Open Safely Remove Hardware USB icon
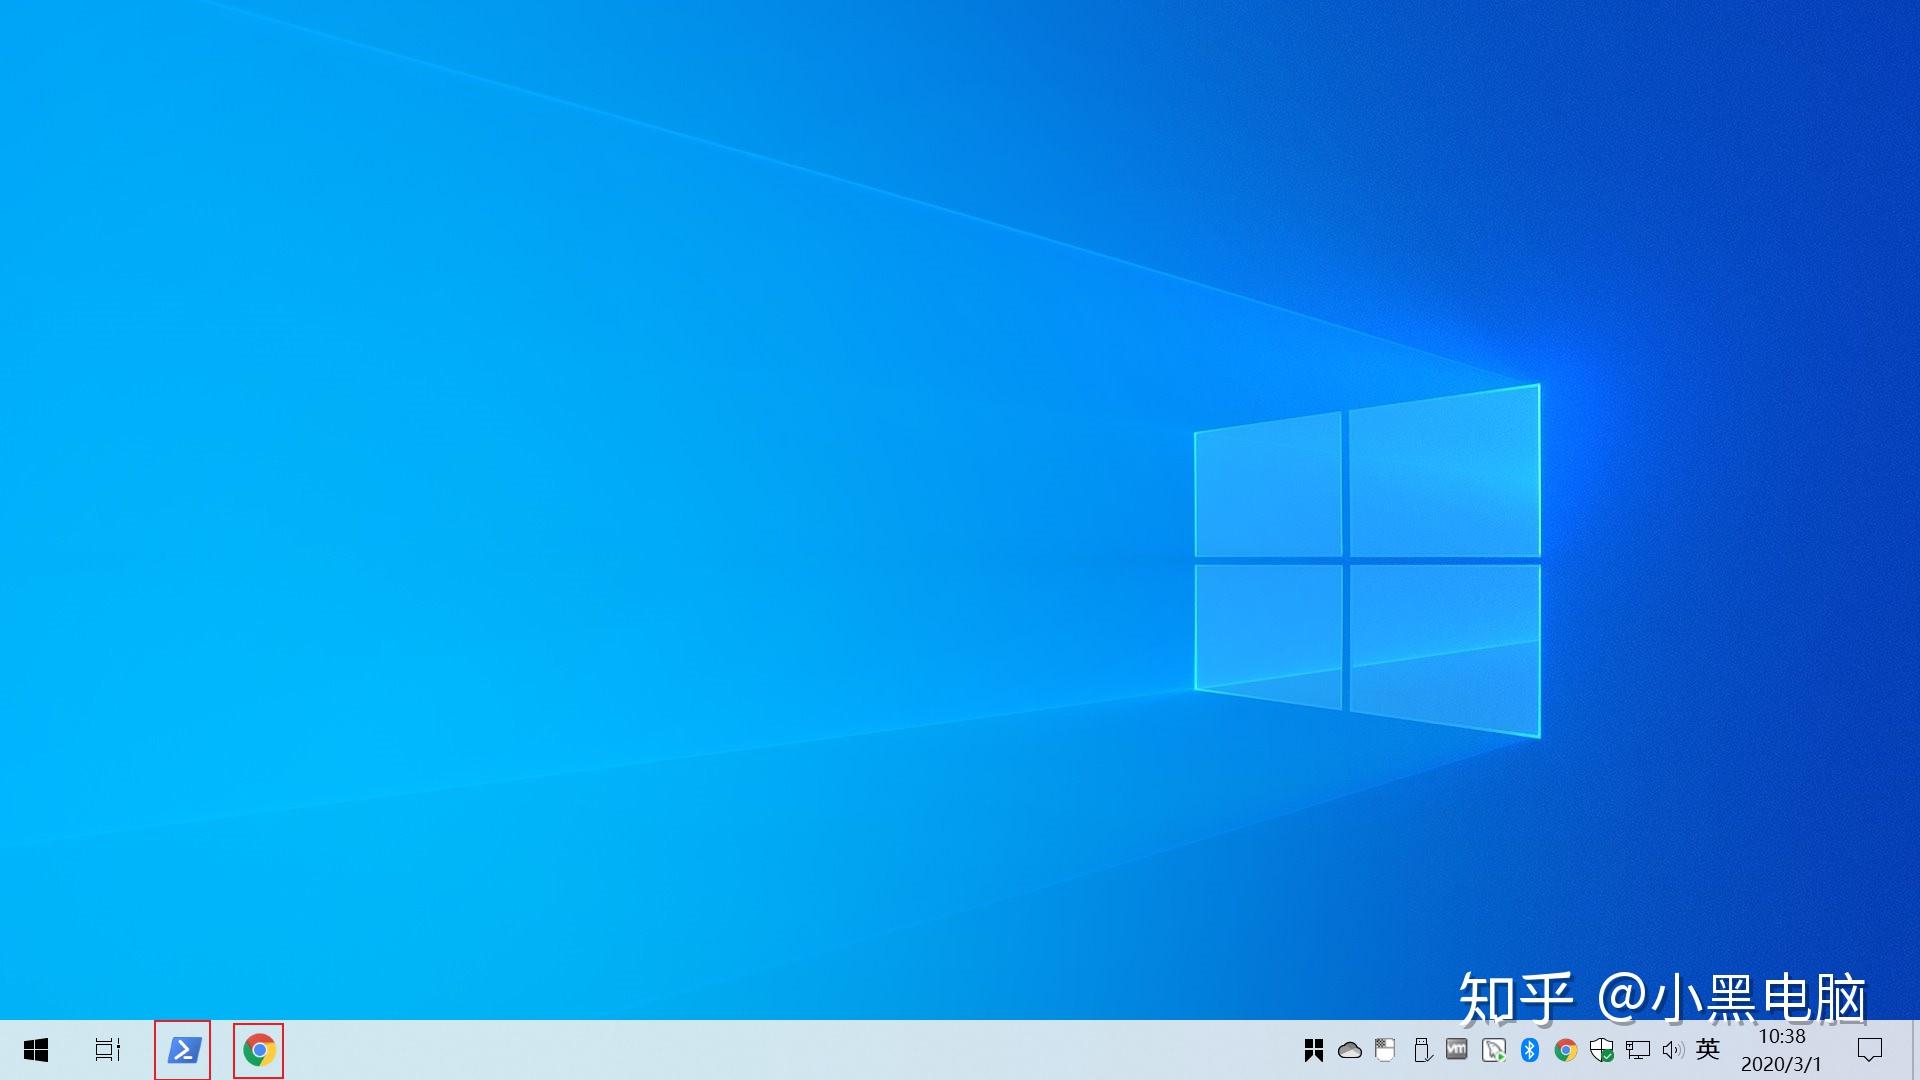The height and width of the screenshot is (1080, 1920). (x=1422, y=1050)
